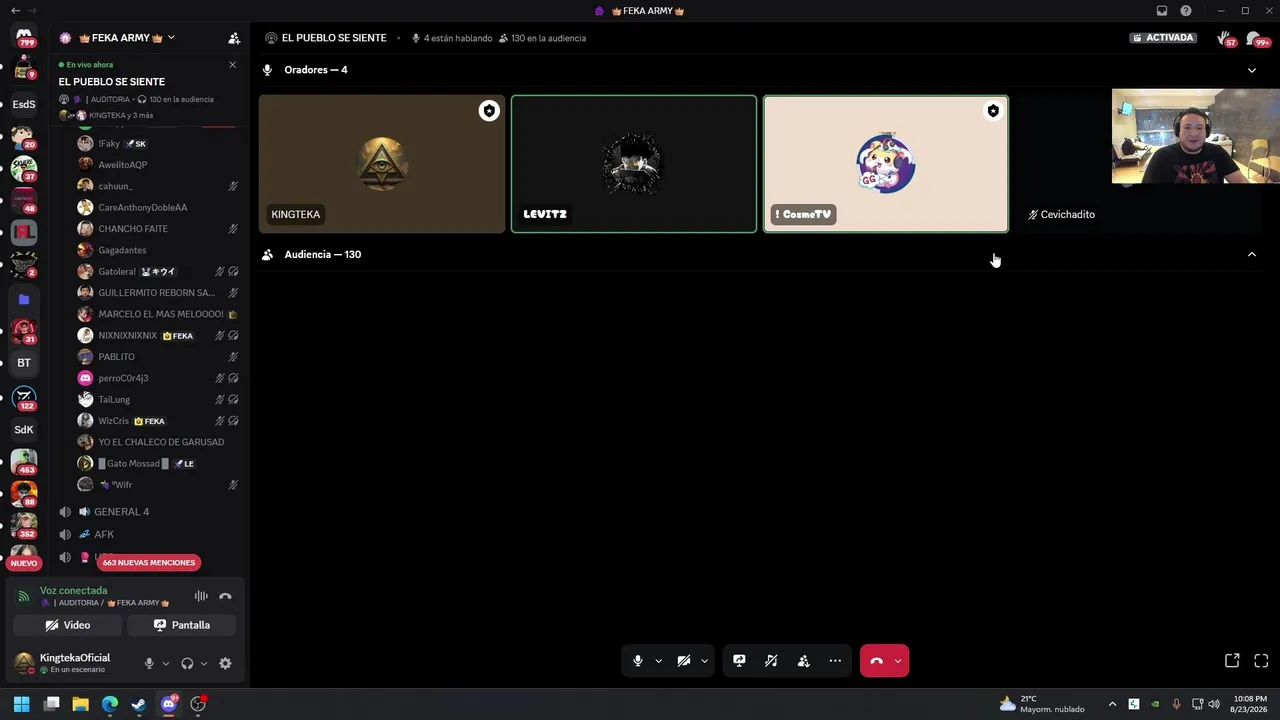This screenshot has height=720, width=1280.
Task: Open the Windows Start menu
Action: coord(22,704)
